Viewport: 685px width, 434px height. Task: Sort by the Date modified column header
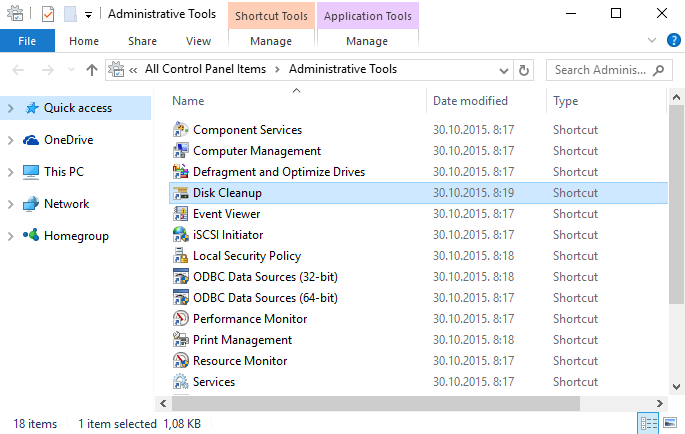470,101
